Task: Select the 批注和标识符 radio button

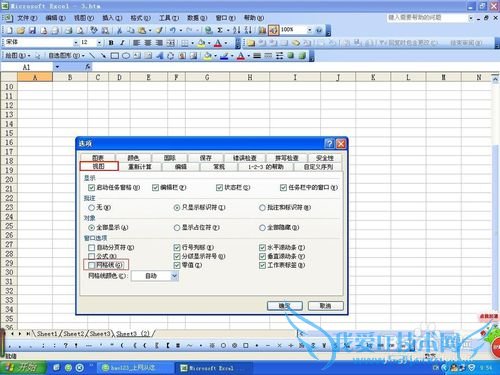Action: point(262,208)
